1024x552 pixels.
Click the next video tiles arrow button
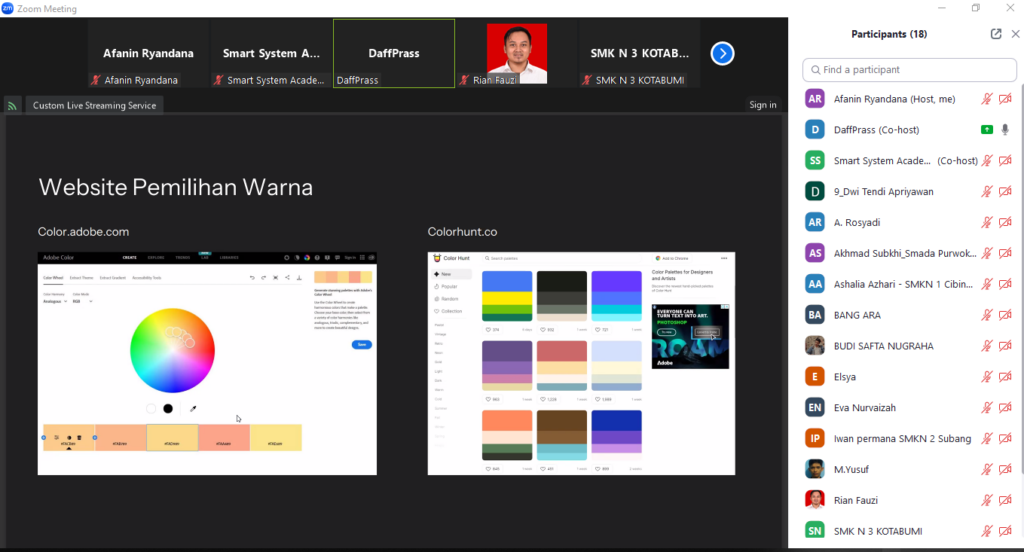[x=722, y=54]
